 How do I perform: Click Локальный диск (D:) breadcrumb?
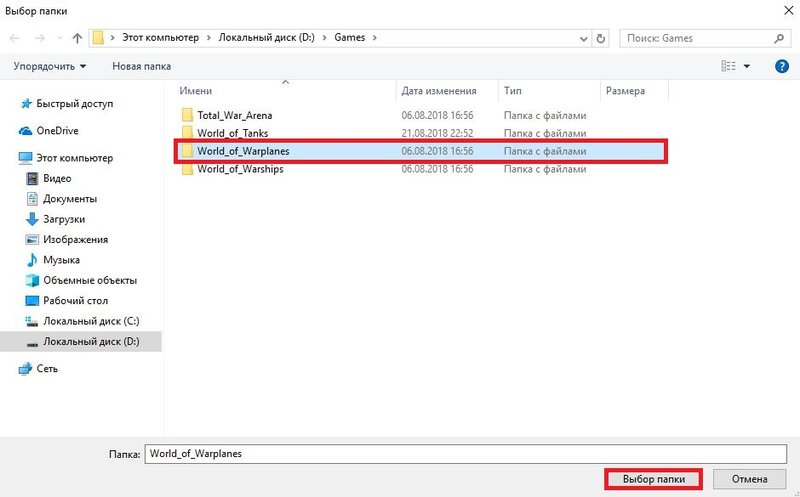[266, 38]
